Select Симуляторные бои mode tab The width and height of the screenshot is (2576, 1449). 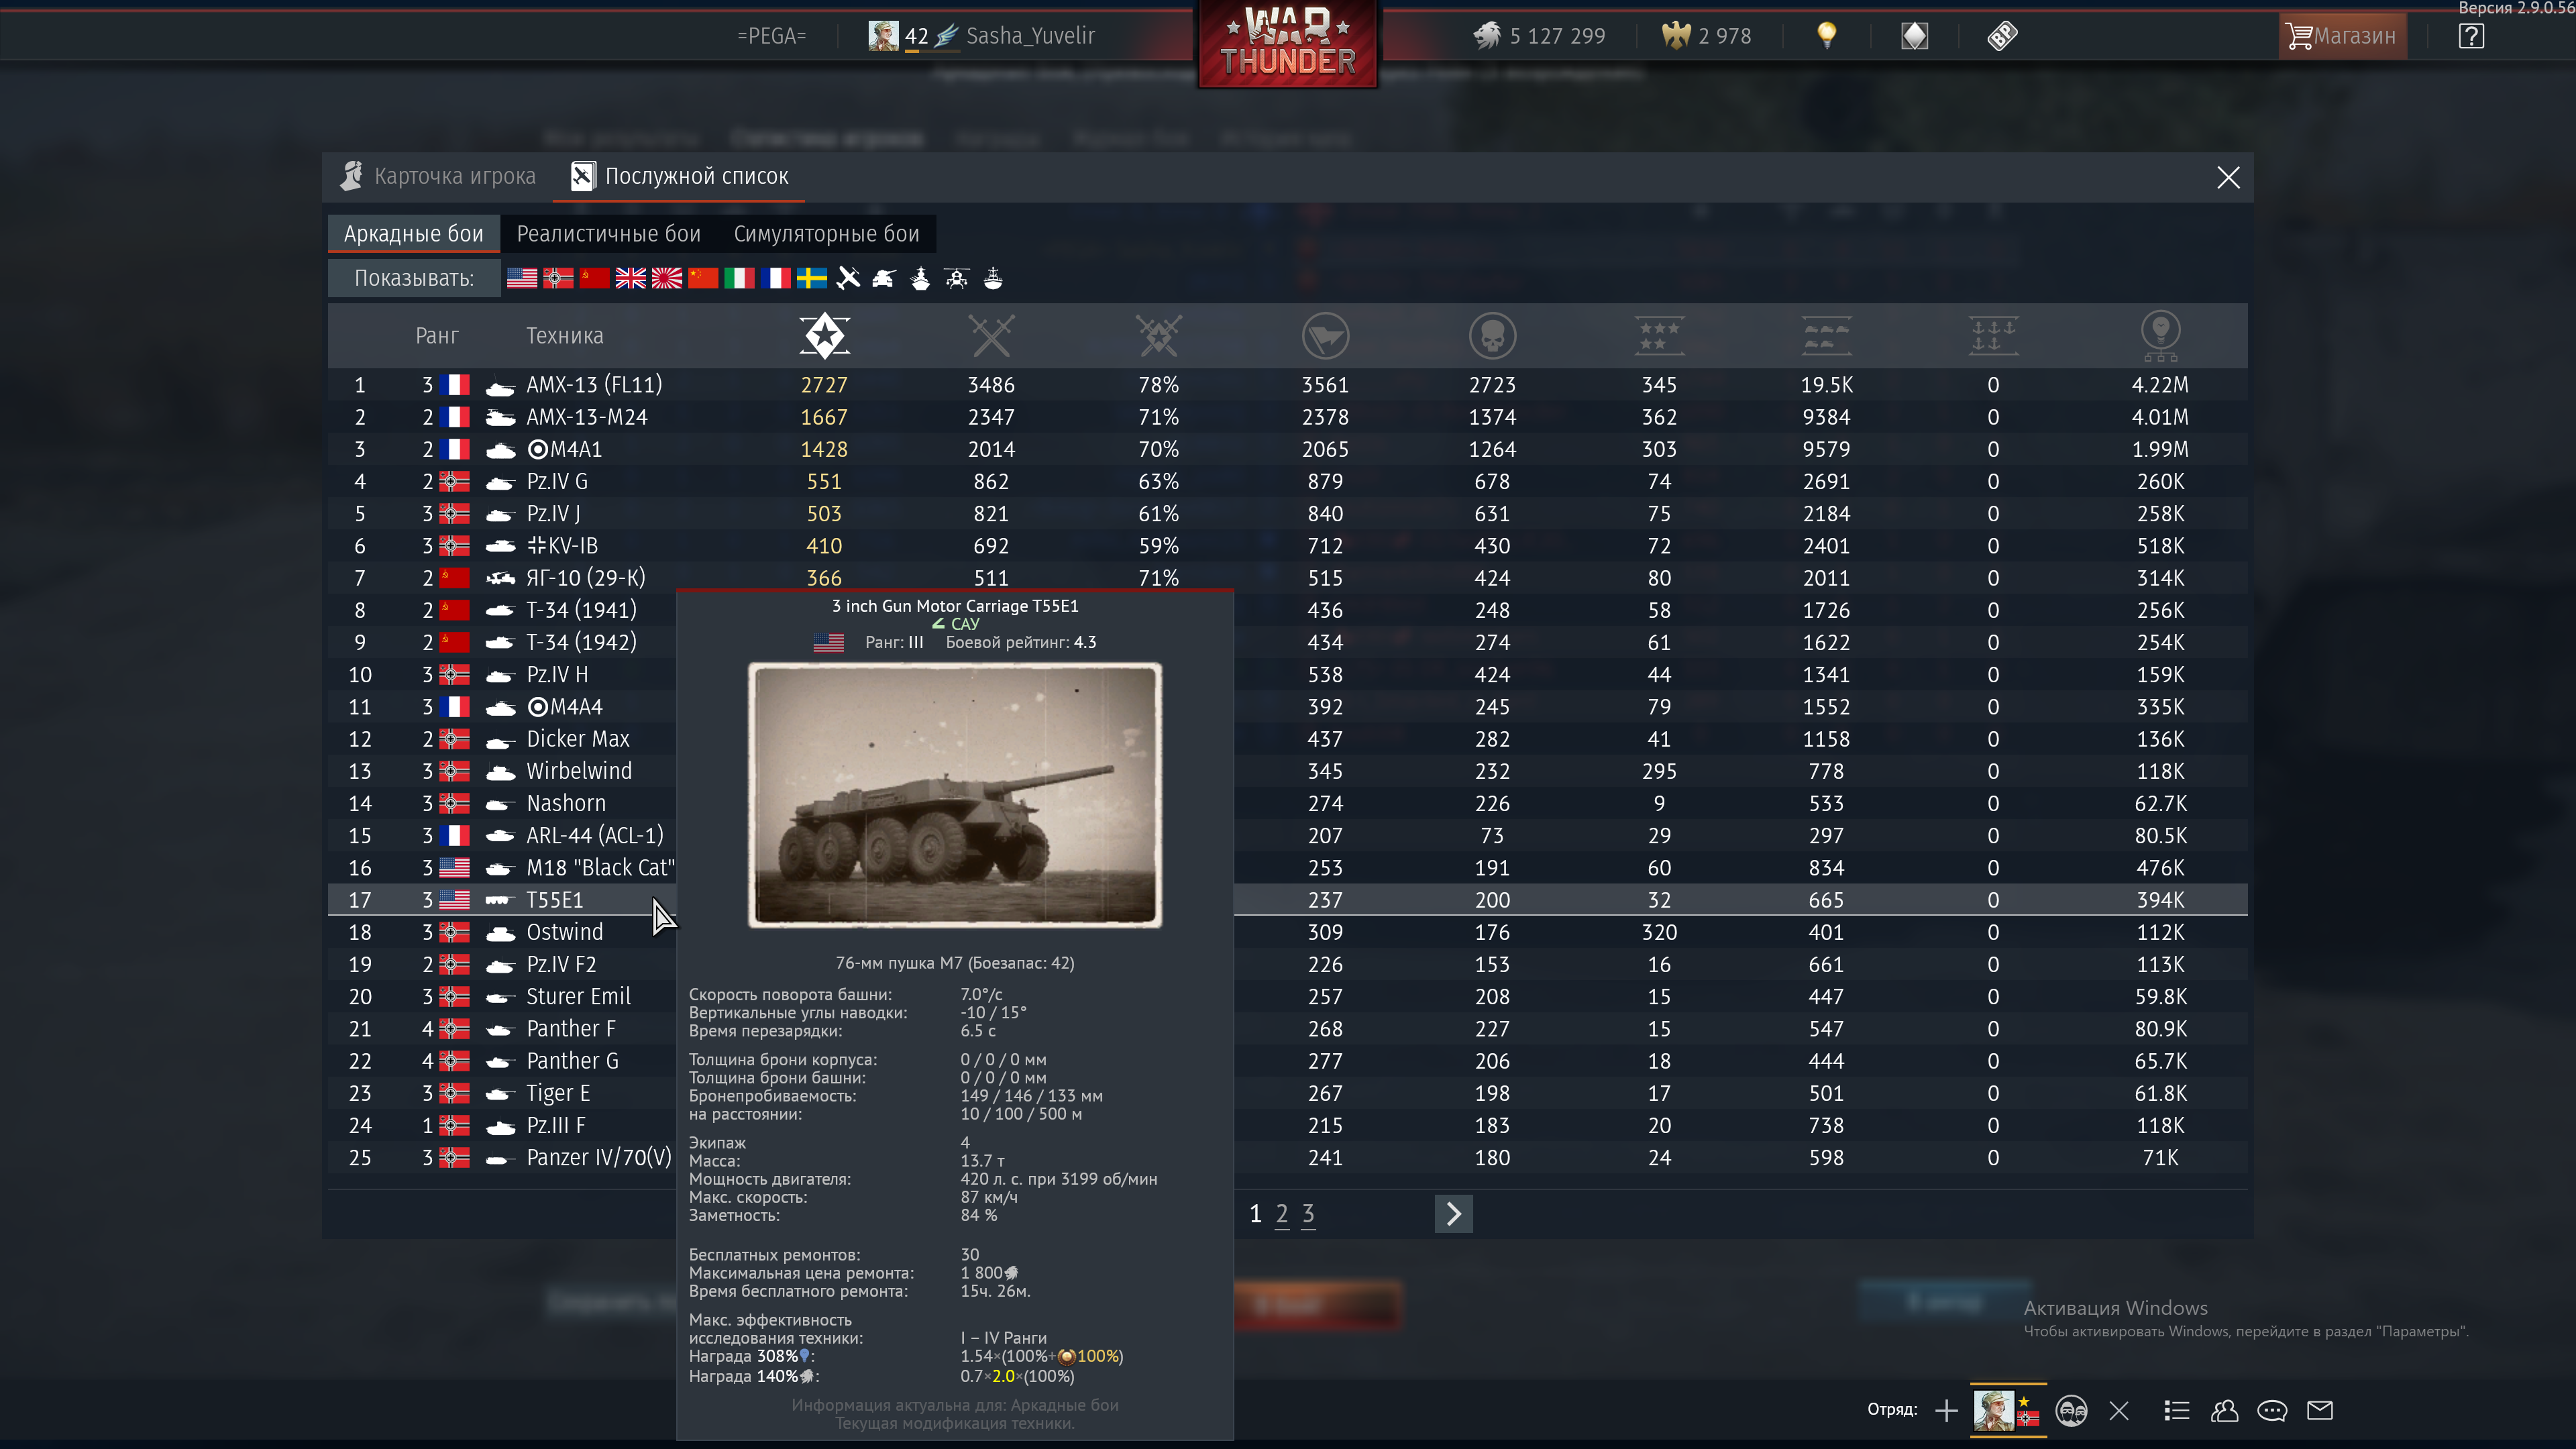point(826,234)
